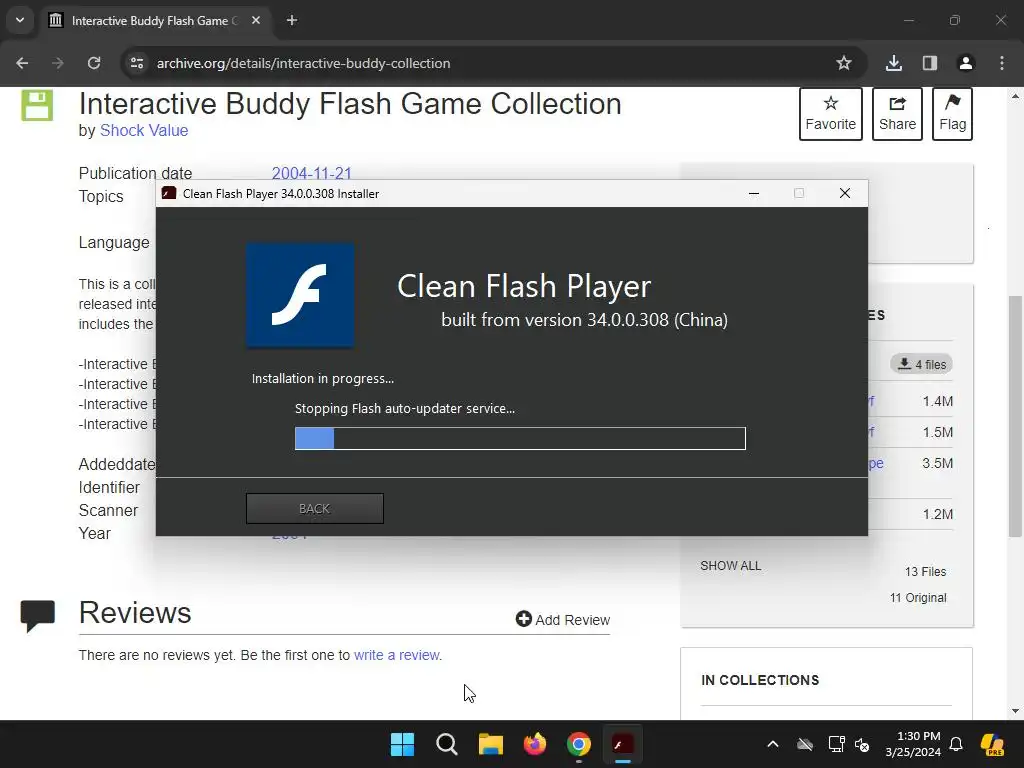The width and height of the screenshot is (1024, 768).
Task: Click the installer title bar Flash icon
Action: pos(169,193)
